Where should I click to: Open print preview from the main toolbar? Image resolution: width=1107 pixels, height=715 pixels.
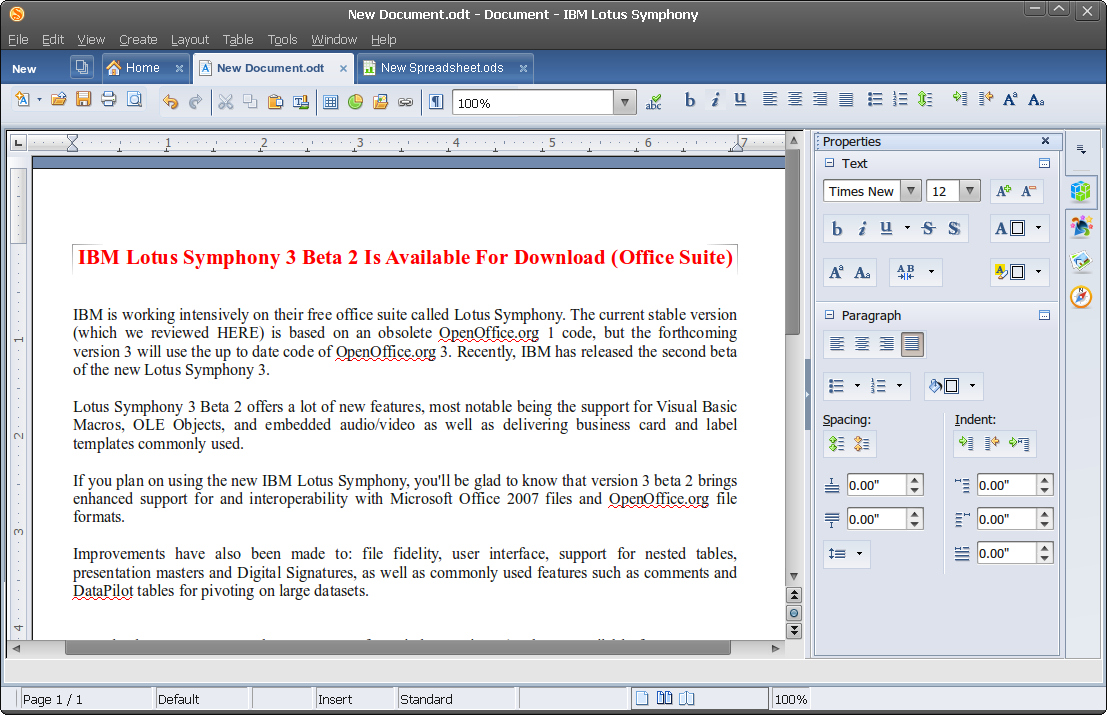tap(134, 100)
